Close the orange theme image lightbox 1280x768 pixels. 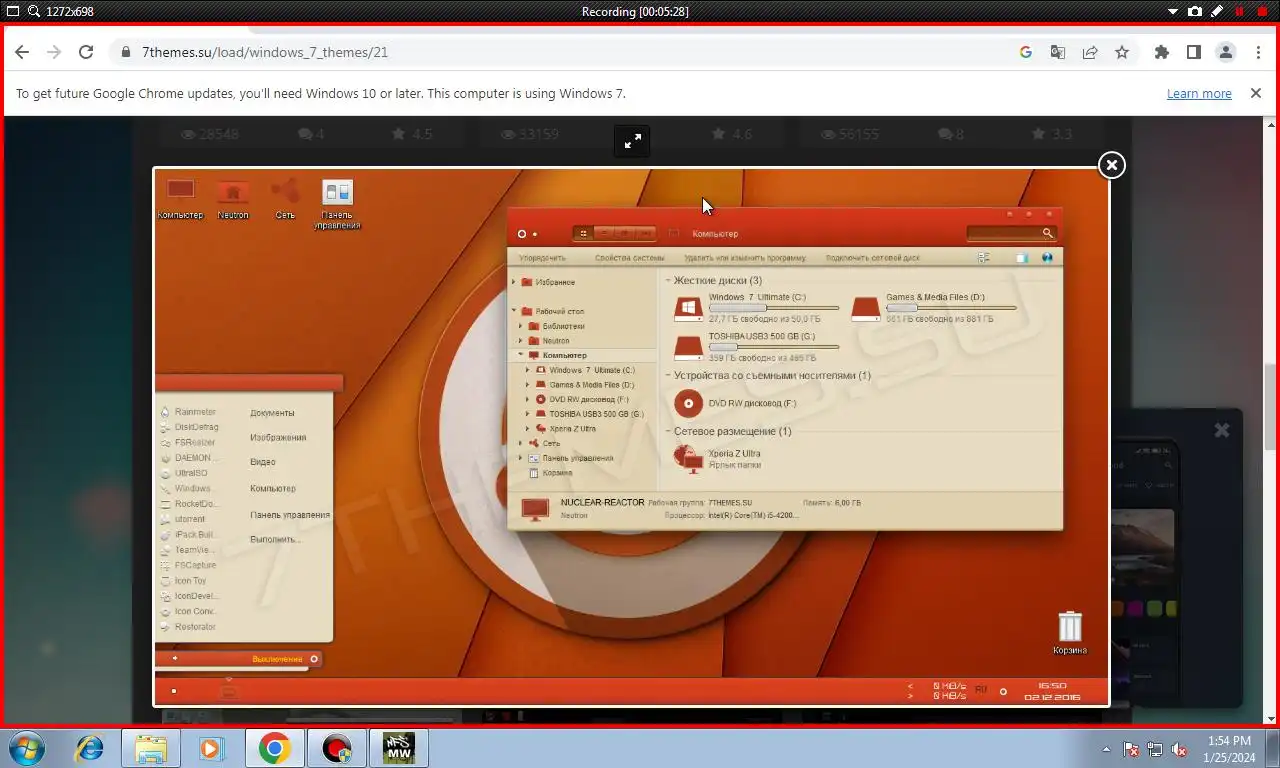pos(1112,165)
